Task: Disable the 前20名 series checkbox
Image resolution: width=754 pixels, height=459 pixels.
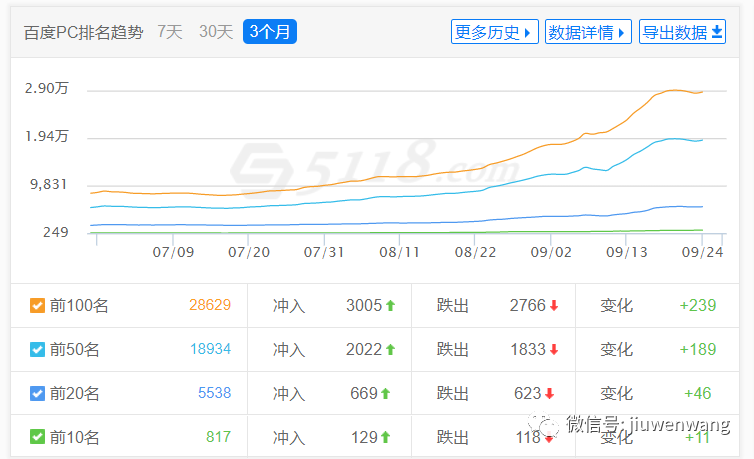Action: pyautogui.click(x=38, y=393)
